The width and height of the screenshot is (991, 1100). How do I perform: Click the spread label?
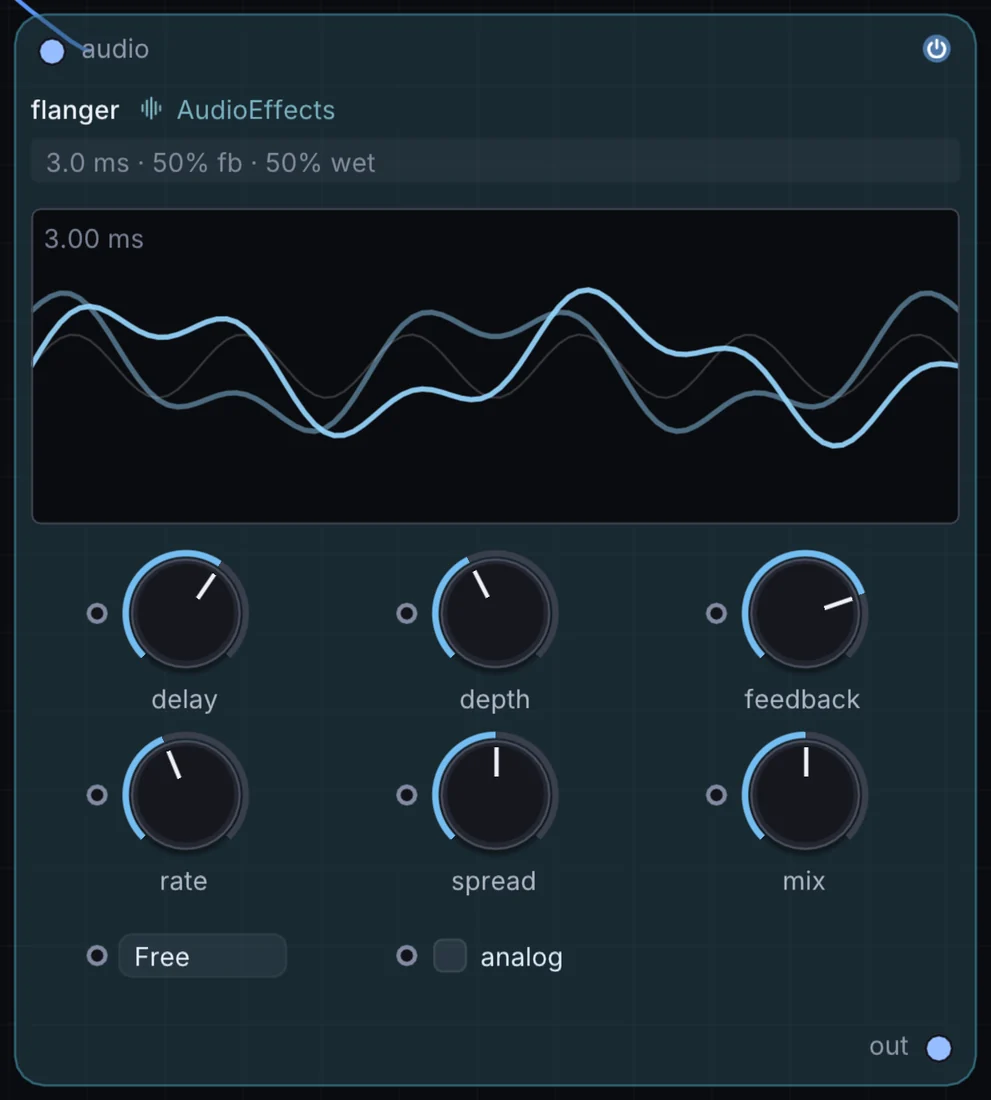(494, 882)
